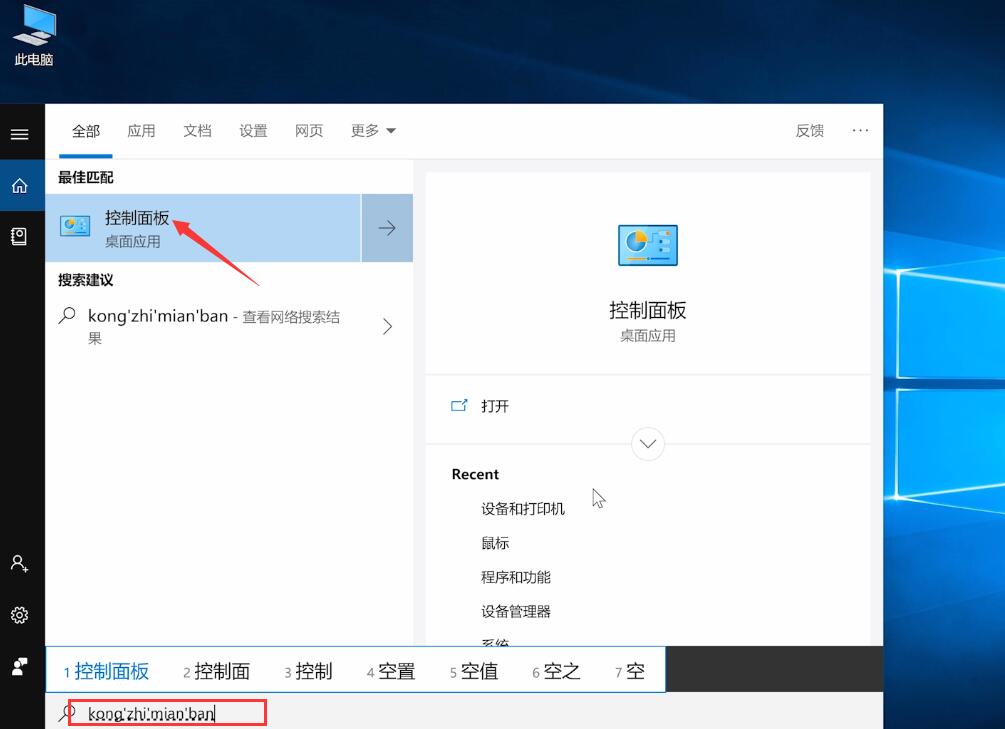Open Settings via the gear icon
Image resolution: width=1005 pixels, height=729 pixels.
[21, 614]
